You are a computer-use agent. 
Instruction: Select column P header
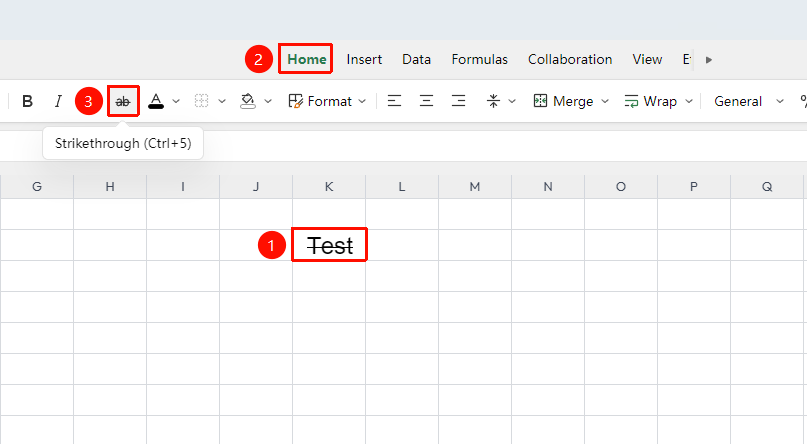(x=694, y=187)
